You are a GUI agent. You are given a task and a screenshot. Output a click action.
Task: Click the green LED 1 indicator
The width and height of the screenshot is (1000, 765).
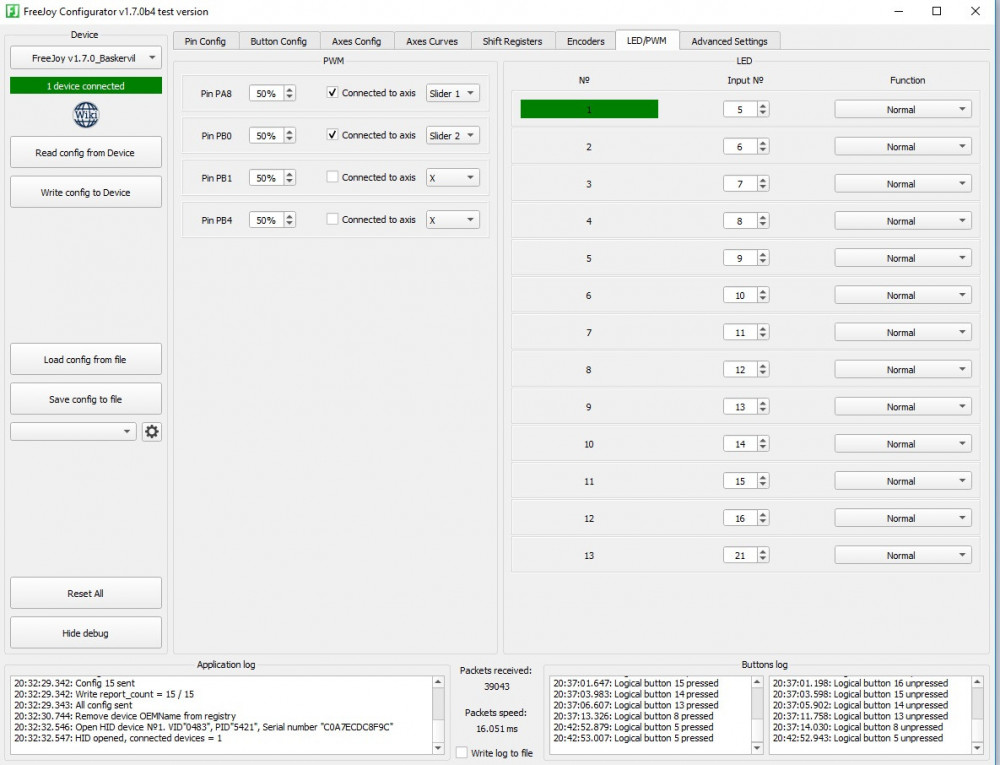[x=589, y=109]
